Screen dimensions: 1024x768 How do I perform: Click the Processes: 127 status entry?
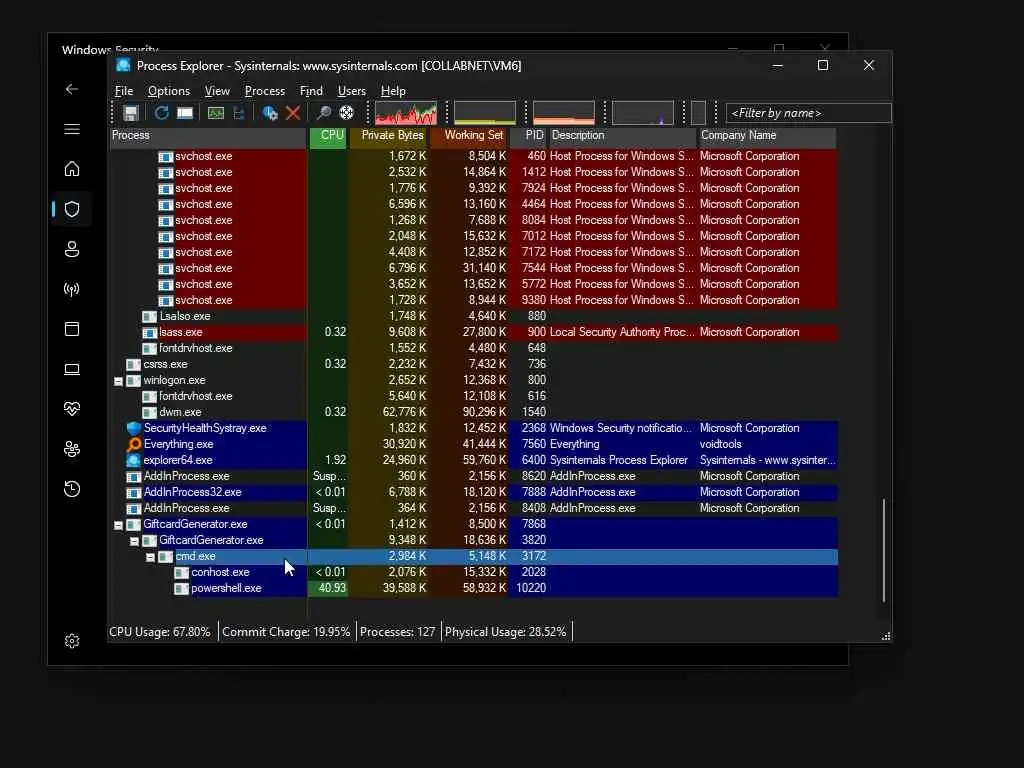[398, 632]
